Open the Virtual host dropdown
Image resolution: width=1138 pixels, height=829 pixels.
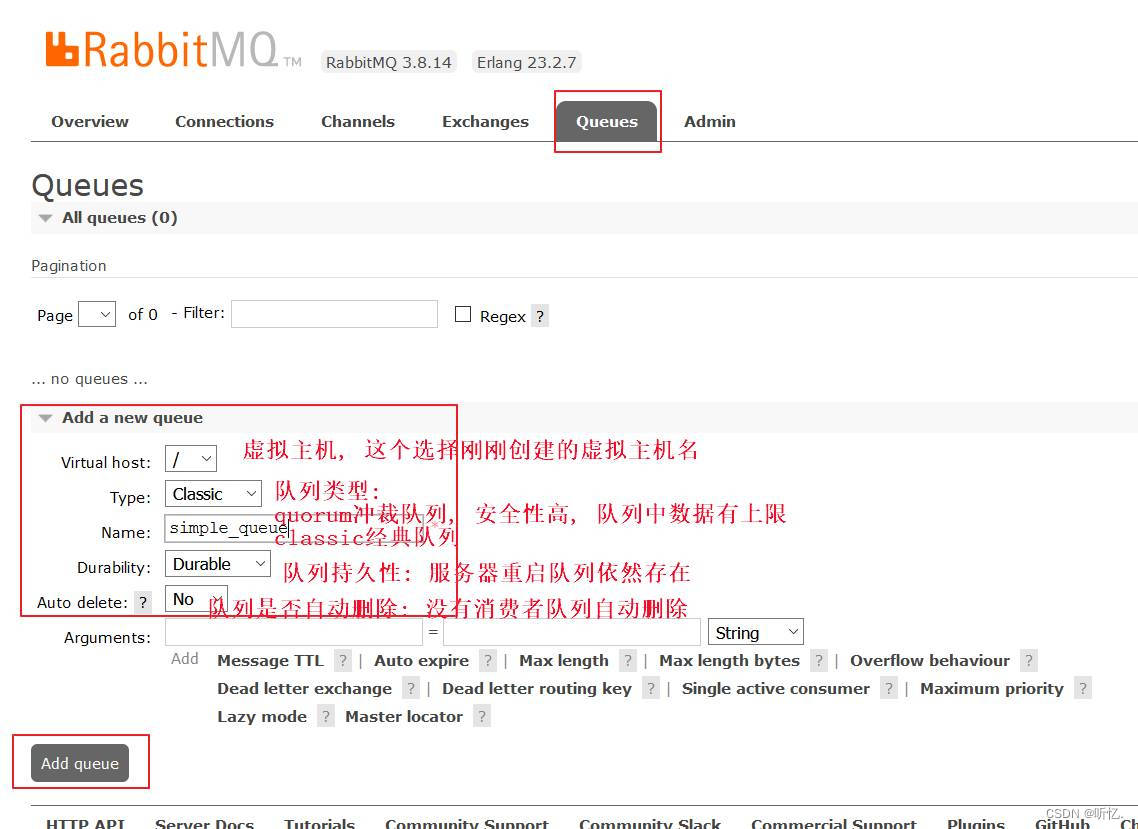point(190,458)
